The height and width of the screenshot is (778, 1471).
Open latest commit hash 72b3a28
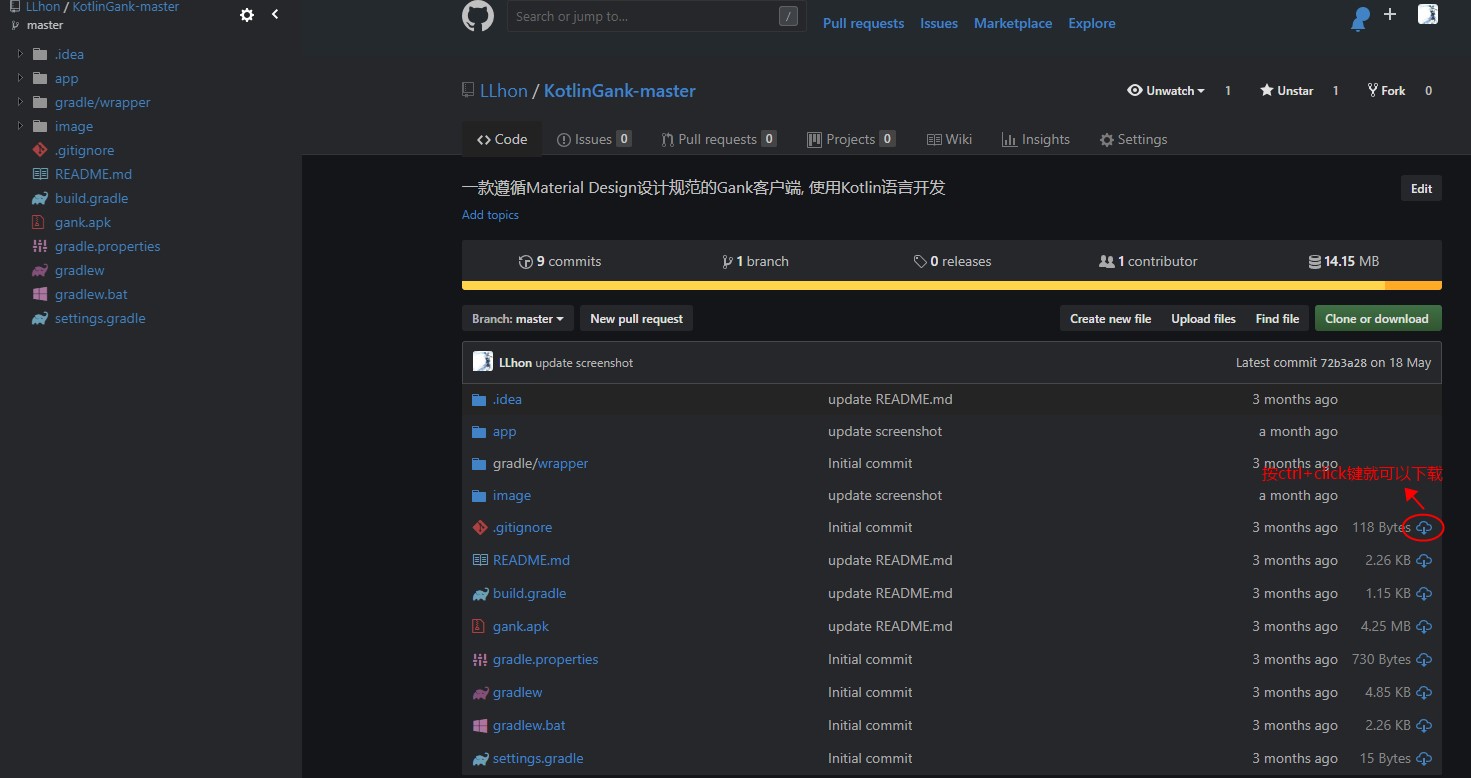[x=1343, y=363]
